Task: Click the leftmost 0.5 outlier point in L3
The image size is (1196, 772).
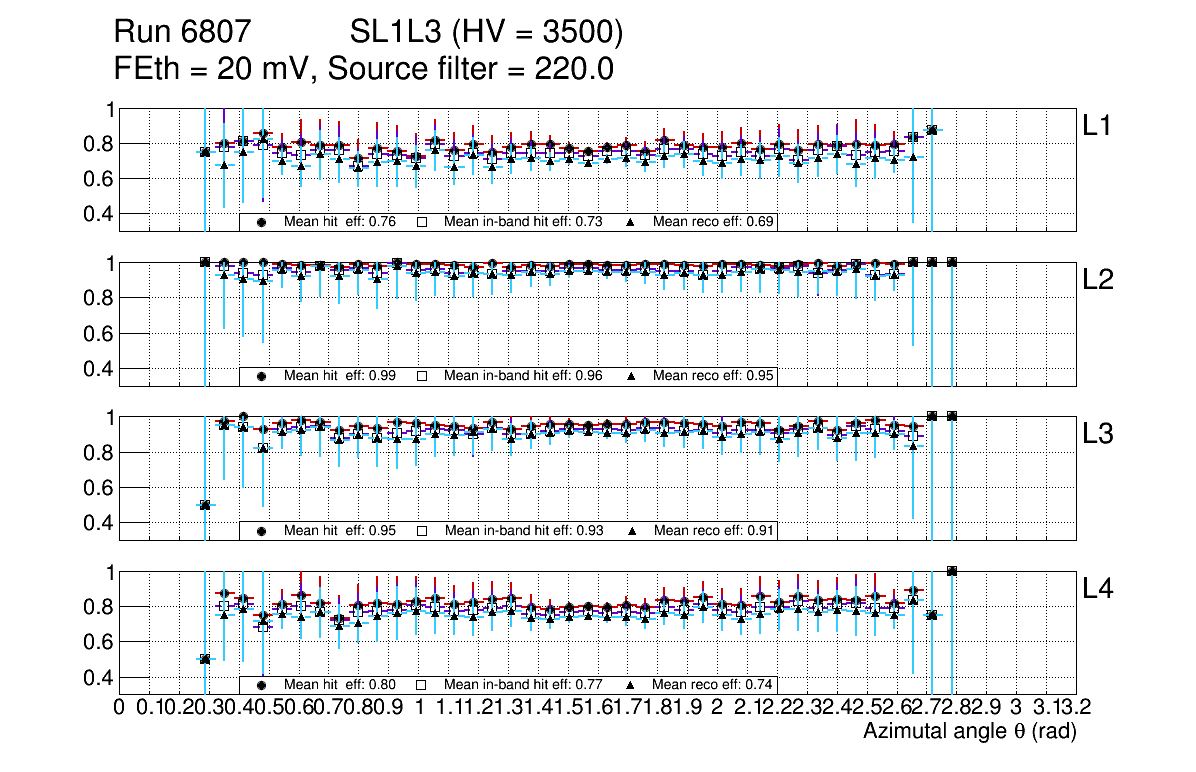Action: (205, 505)
